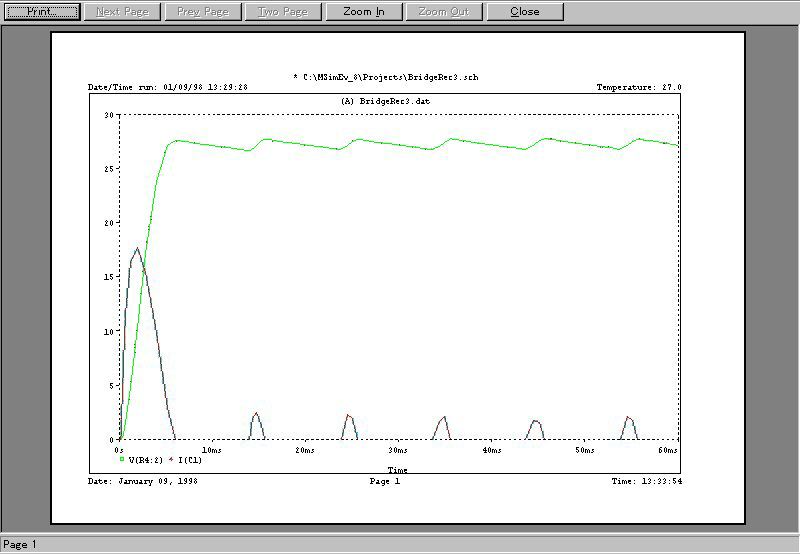
Task: Click the peak of the large current spike
Action: 137,248
